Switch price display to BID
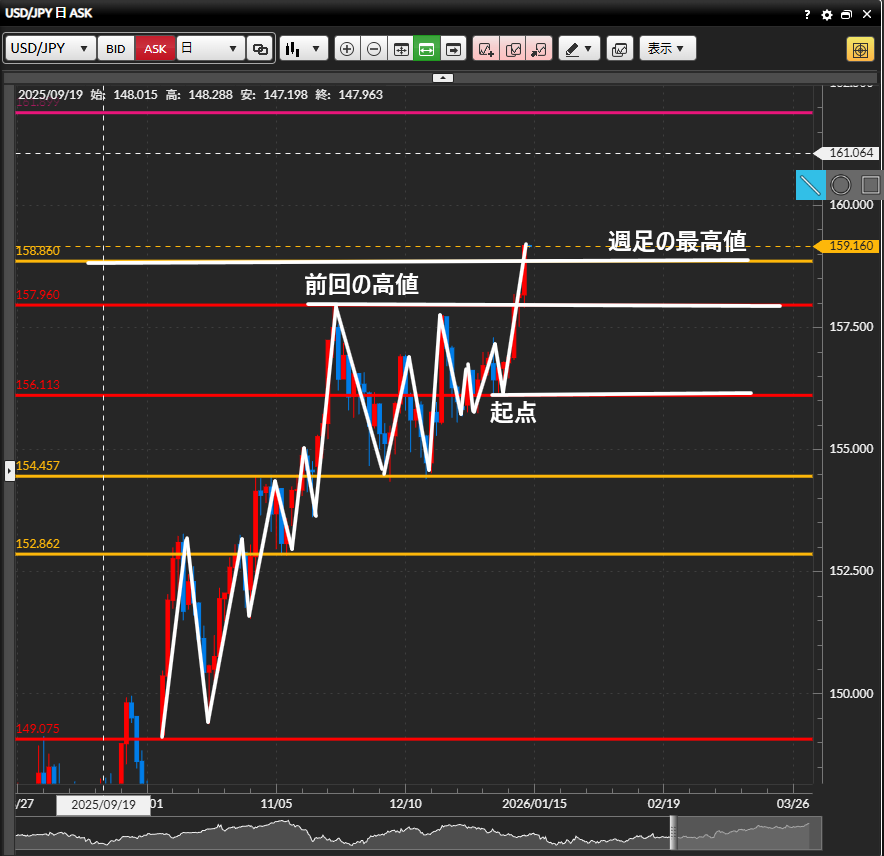 [116, 49]
